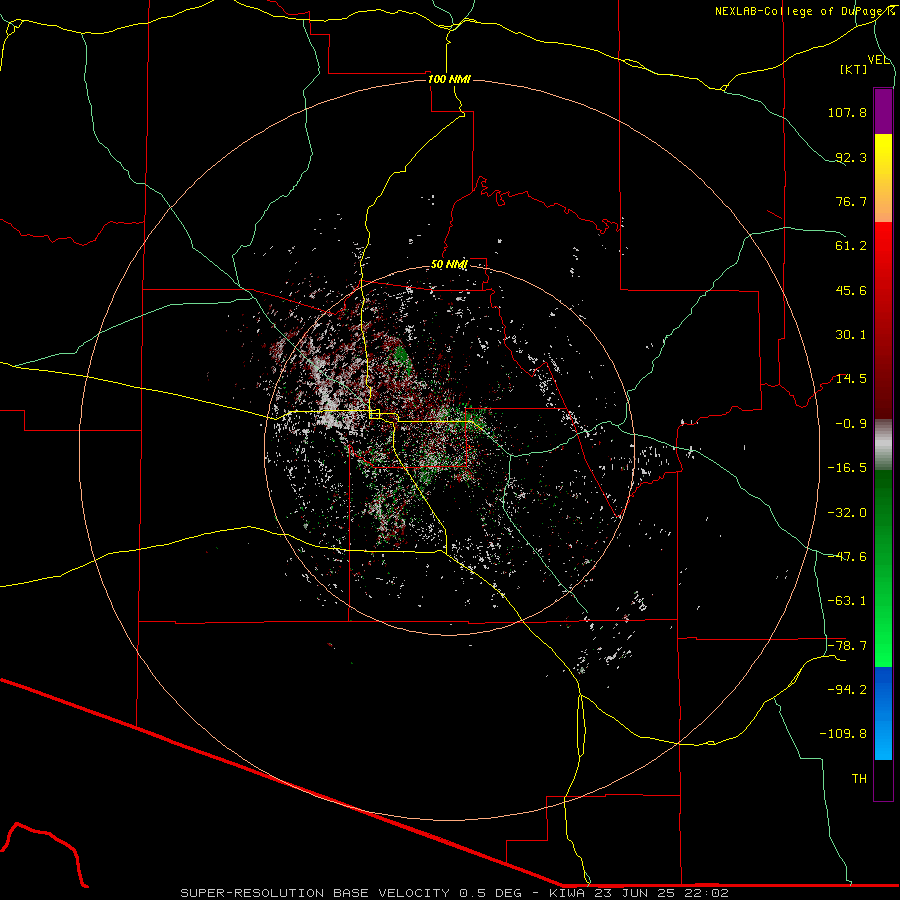The image size is (900, 900).
Task: Click the 14.5 legend value
Action: [851, 379]
